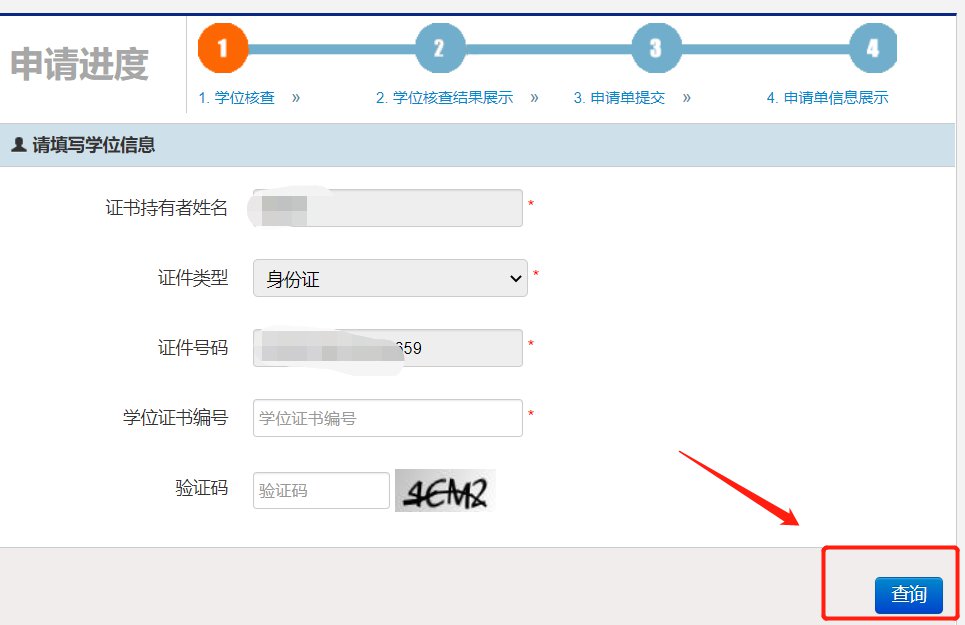Image resolution: width=965 pixels, height=625 pixels.
Task: Open the 证件类型 dropdown showing 身份证
Action: click(390, 278)
